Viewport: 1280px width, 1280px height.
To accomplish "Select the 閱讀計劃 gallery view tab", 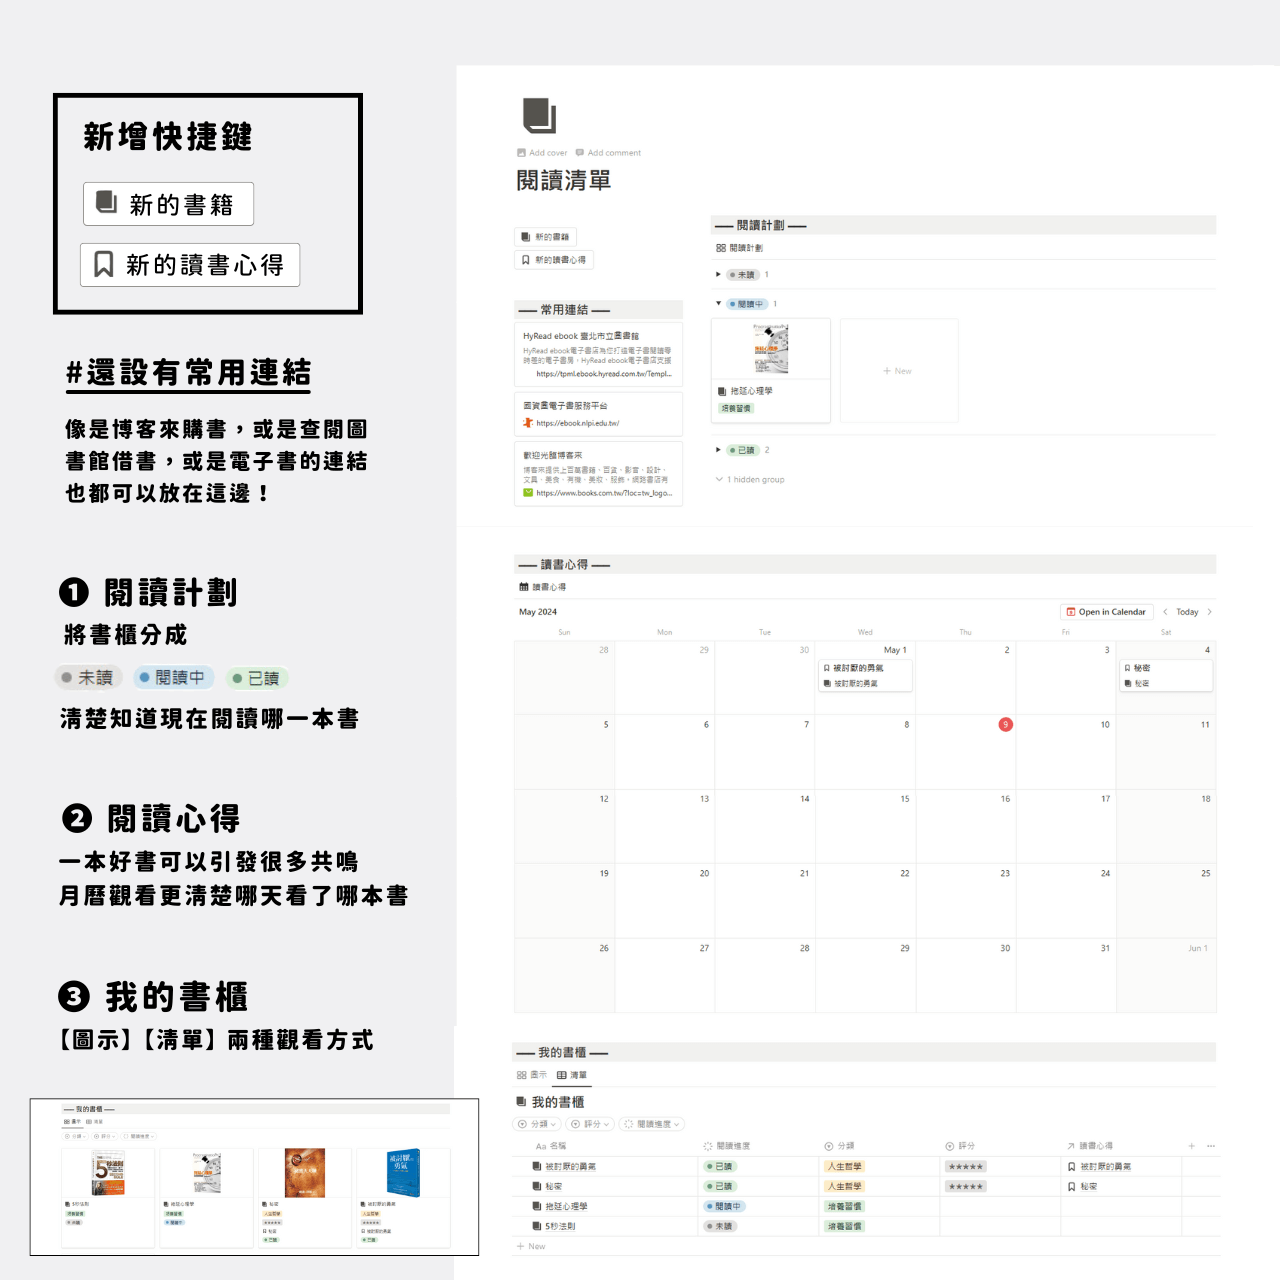I will [740, 248].
